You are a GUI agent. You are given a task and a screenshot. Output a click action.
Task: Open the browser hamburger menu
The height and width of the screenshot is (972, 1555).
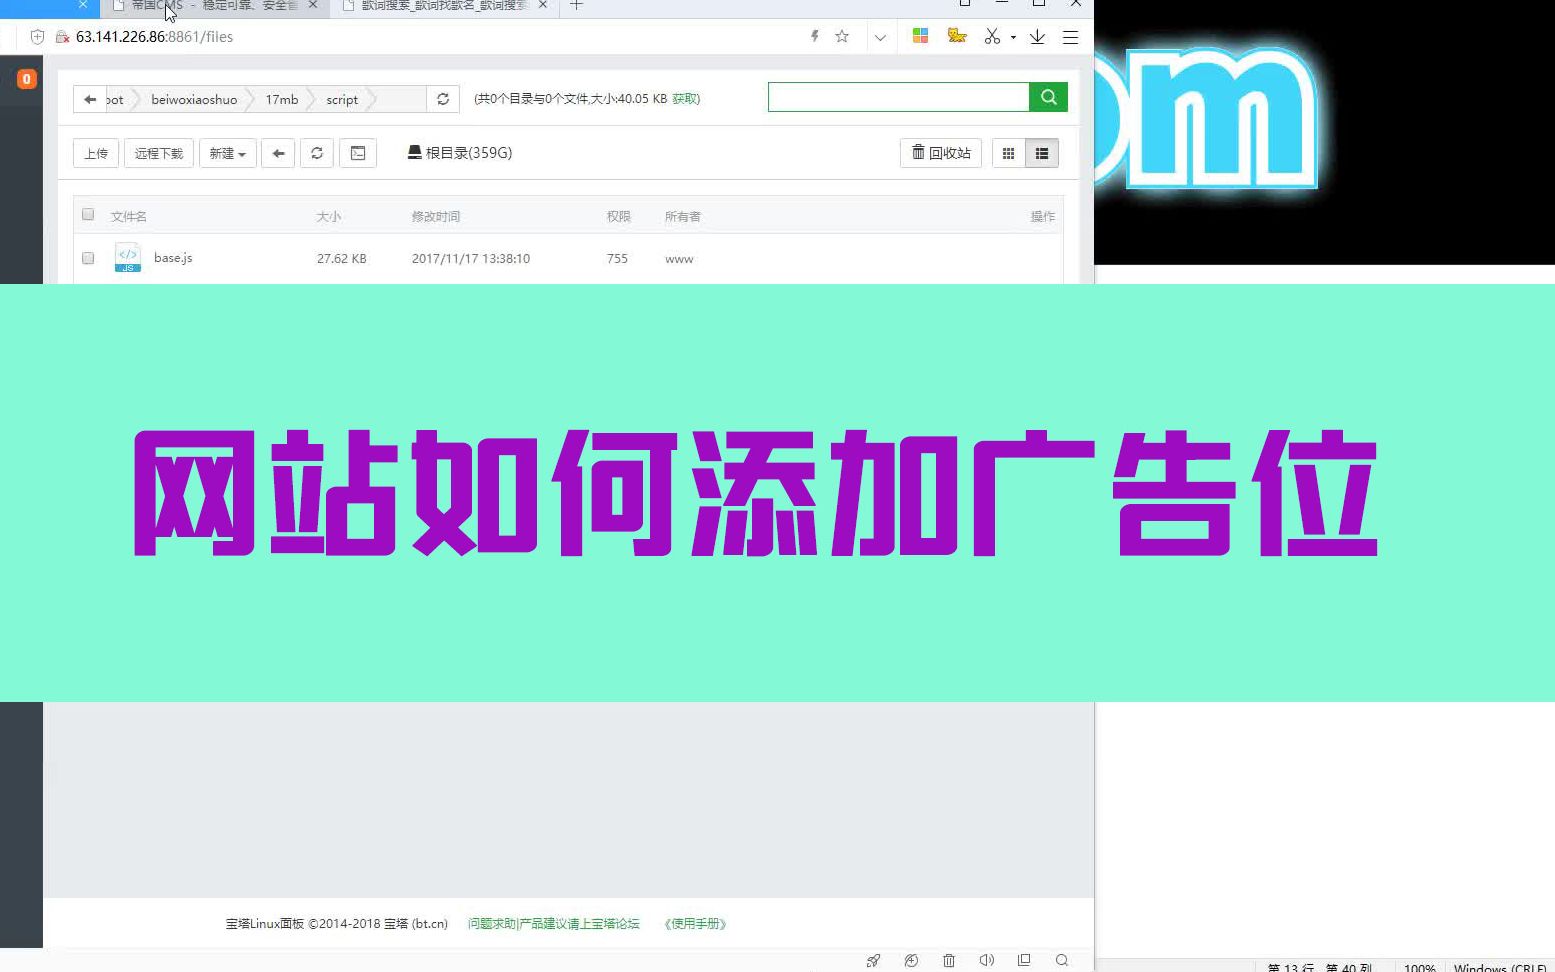tap(1070, 37)
